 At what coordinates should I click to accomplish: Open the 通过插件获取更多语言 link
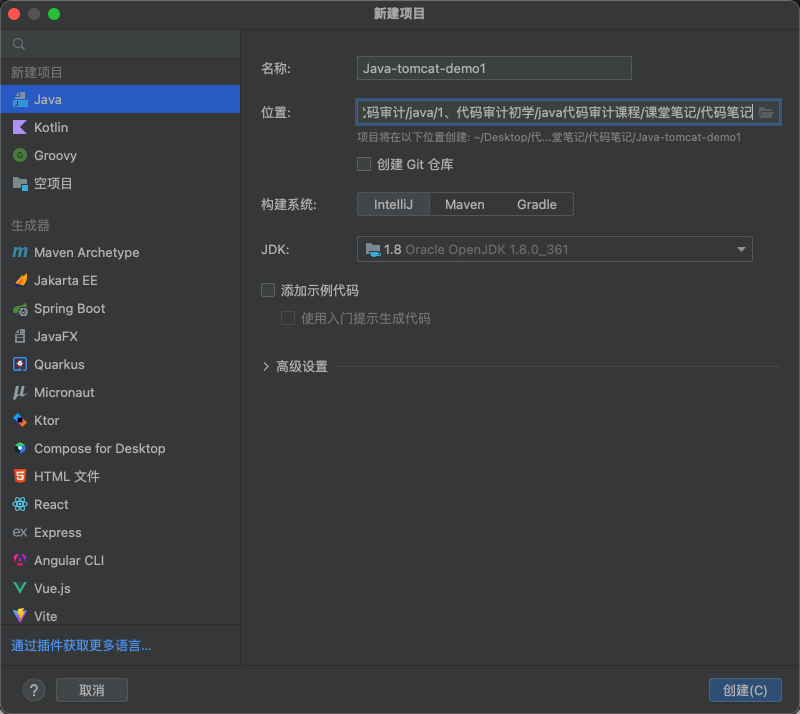(x=81, y=646)
